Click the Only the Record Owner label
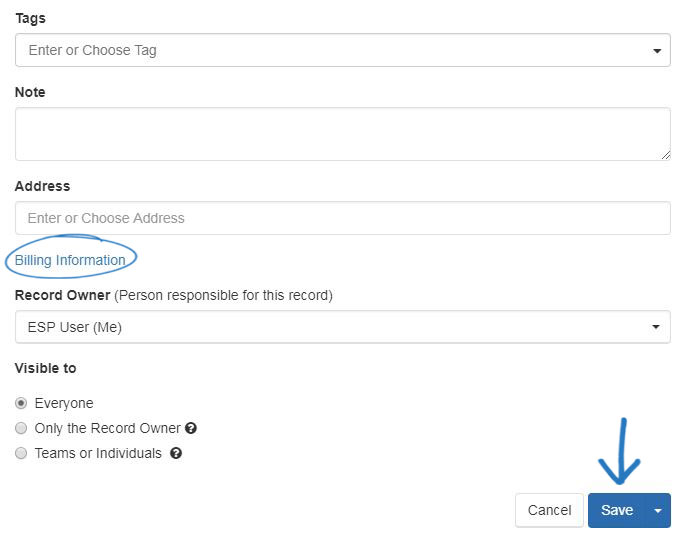The width and height of the screenshot is (687, 553). click(x=107, y=428)
